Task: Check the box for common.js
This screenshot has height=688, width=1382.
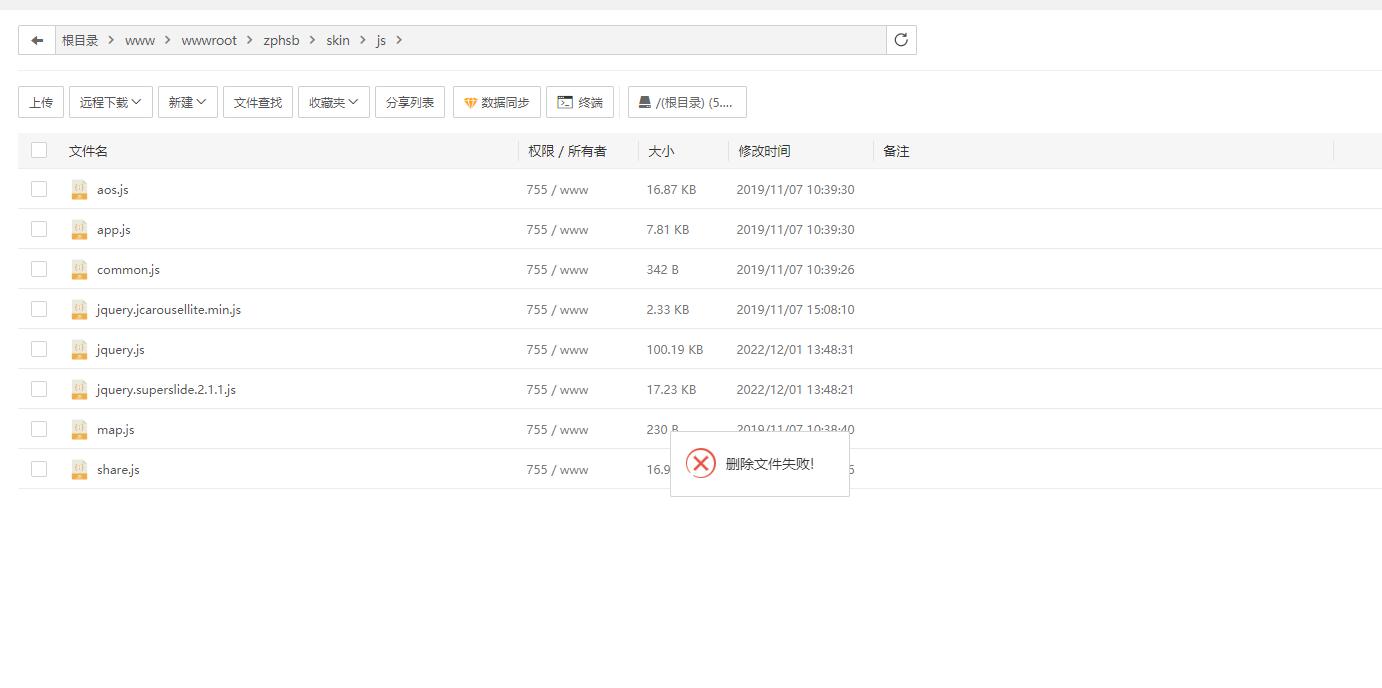Action: 39,269
